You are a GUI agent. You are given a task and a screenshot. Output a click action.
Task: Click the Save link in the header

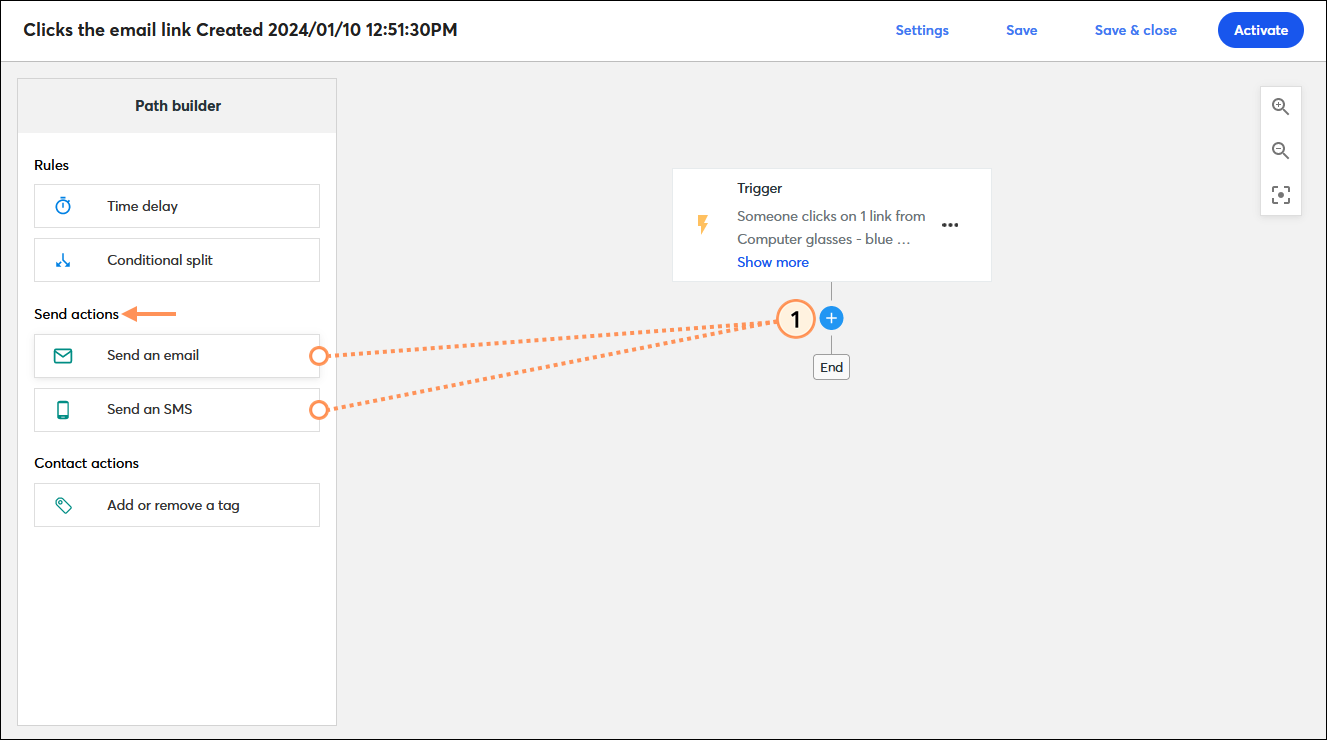[x=1021, y=30]
